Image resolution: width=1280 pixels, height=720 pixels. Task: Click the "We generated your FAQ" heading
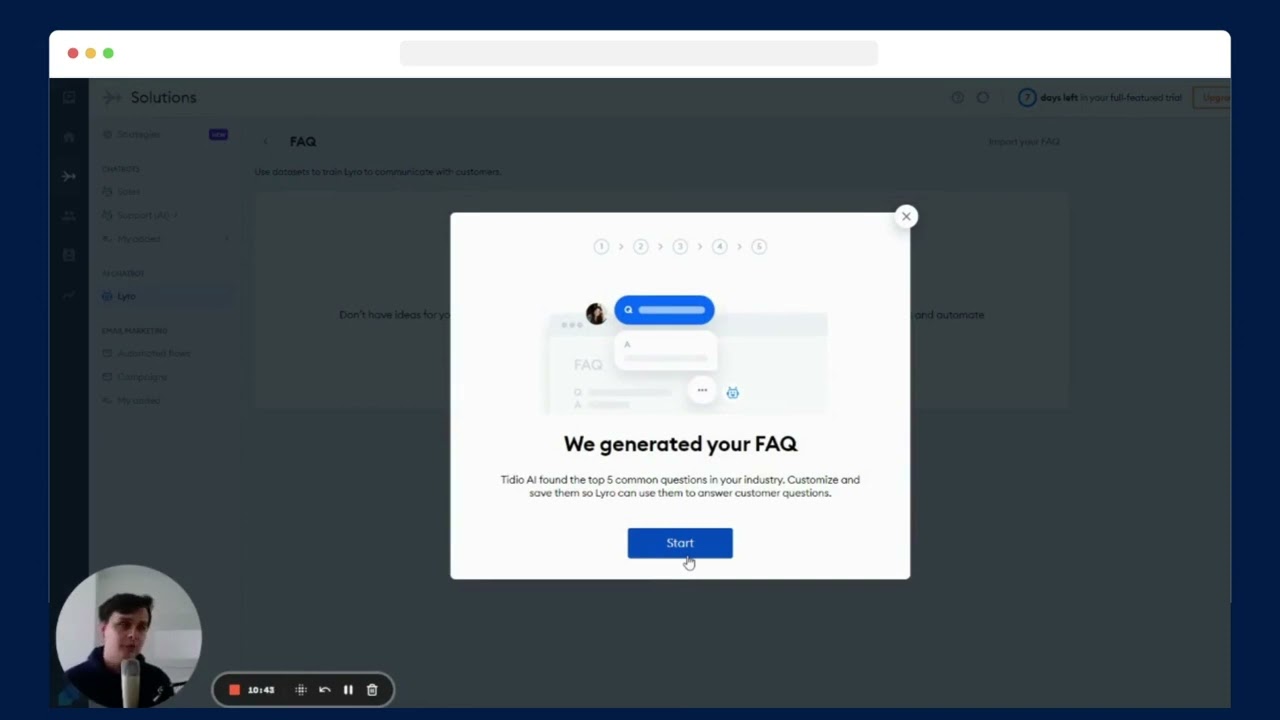(x=680, y=444)
